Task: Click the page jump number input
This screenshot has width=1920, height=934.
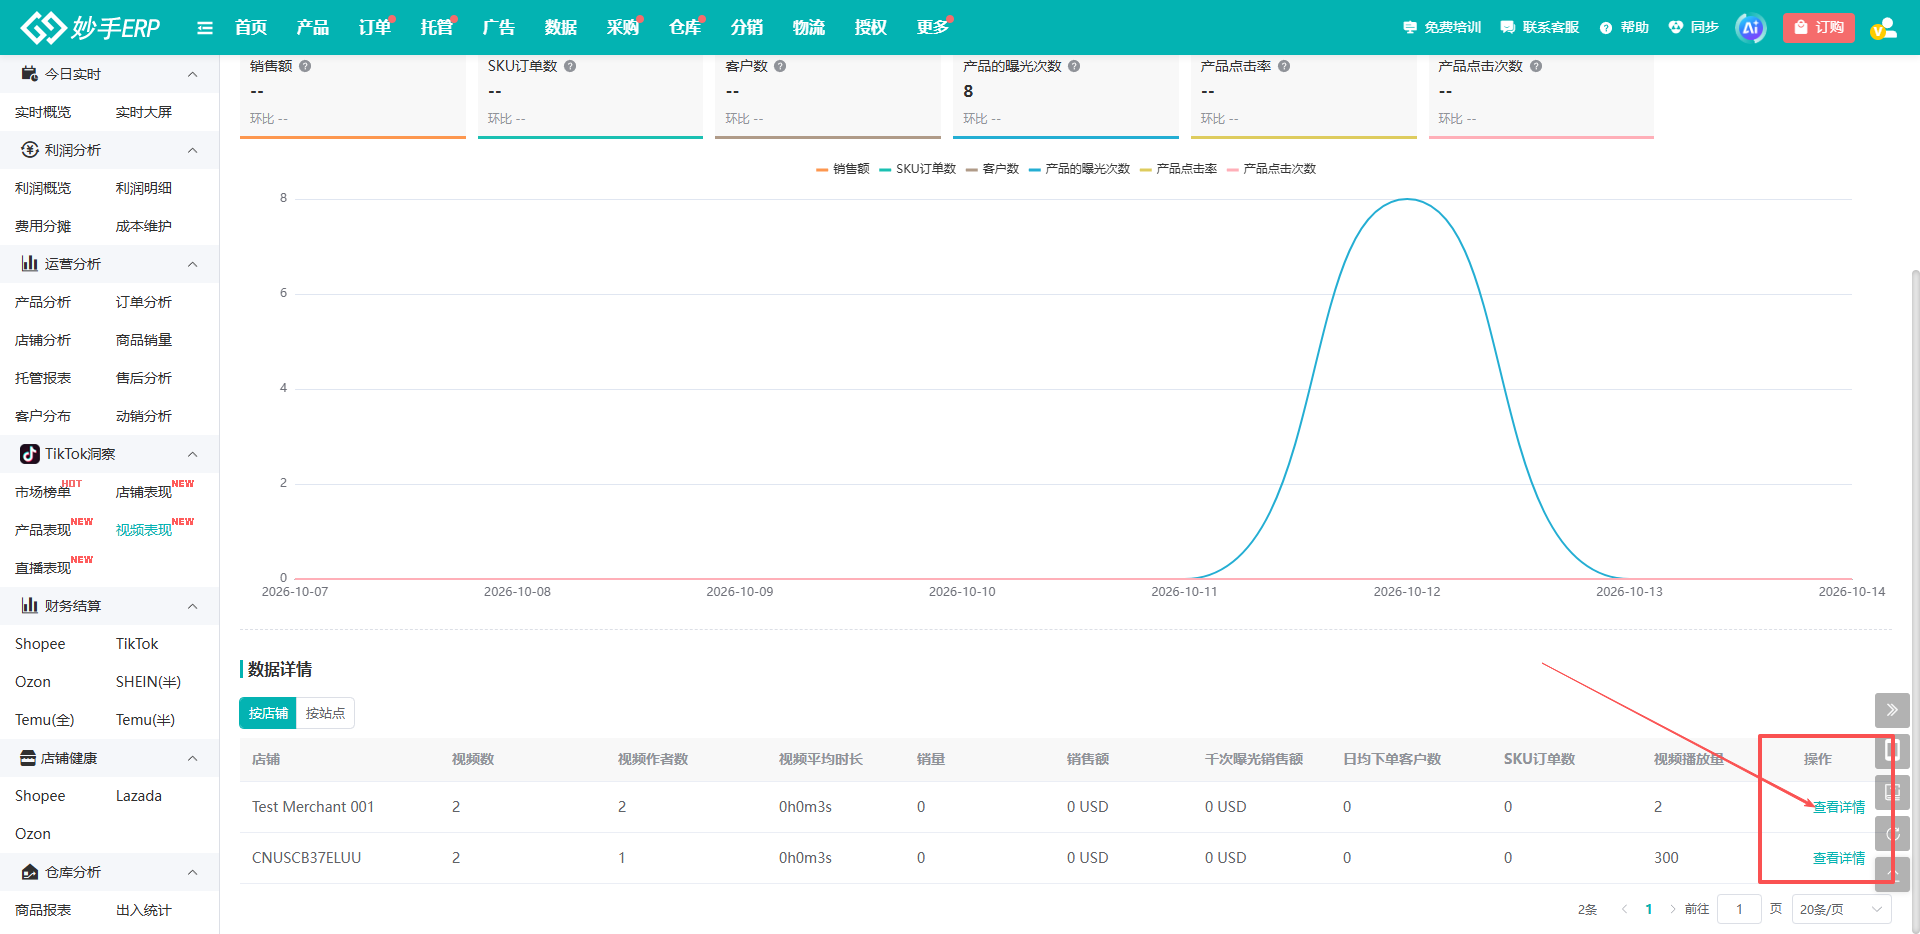Action: [1739, 909]
